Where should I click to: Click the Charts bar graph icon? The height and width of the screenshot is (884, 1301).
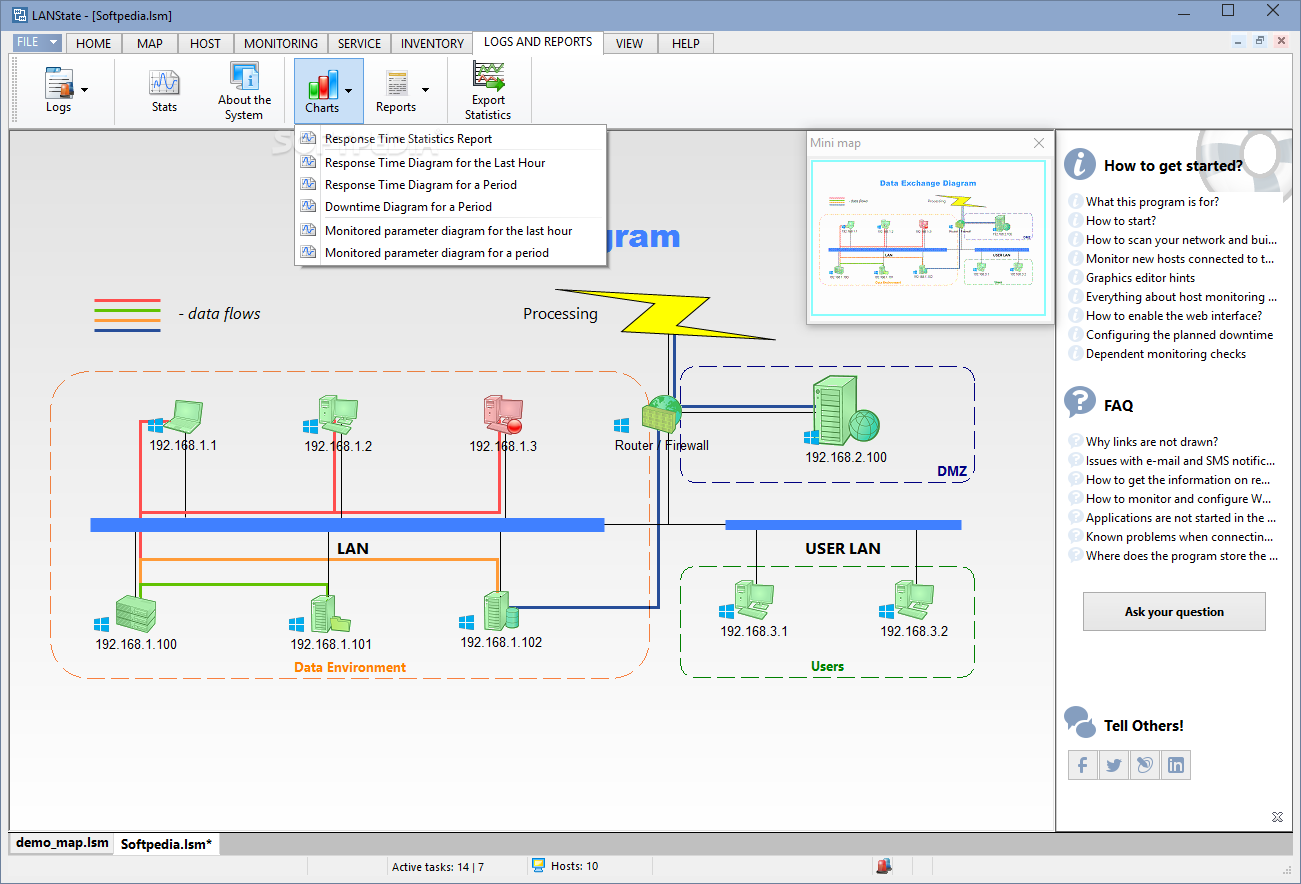(322, 83)
